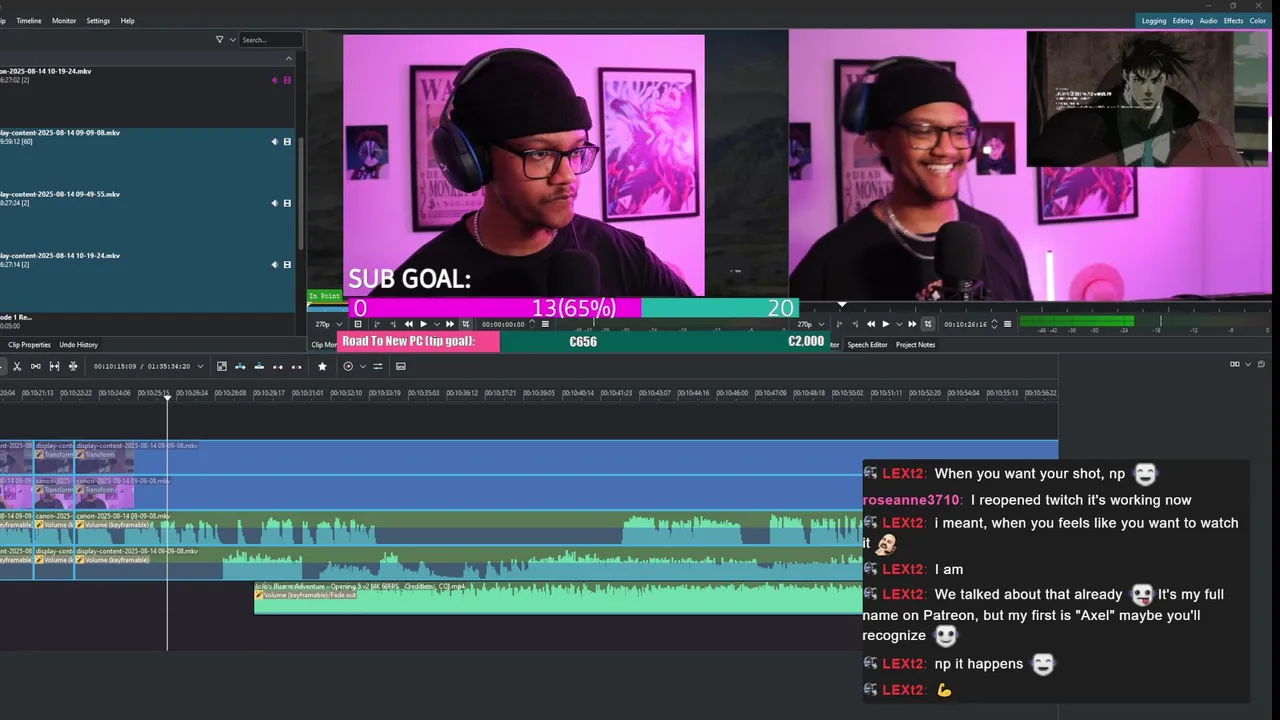Open the Help menu
1280x720 pixels.
(127, 20)
